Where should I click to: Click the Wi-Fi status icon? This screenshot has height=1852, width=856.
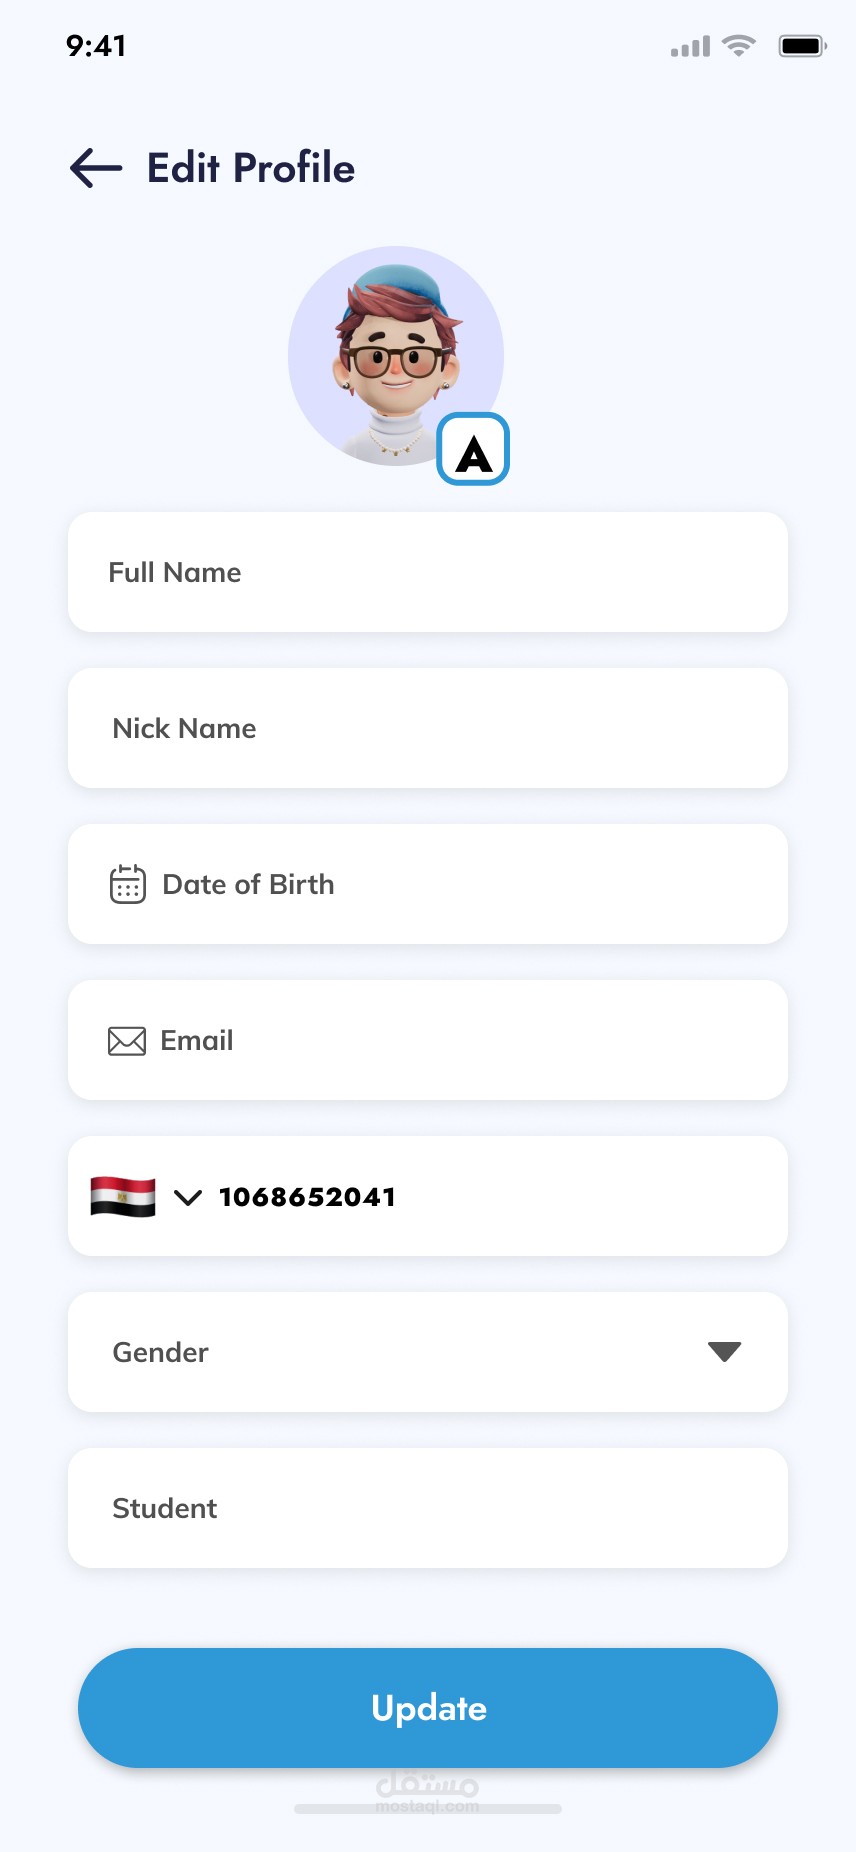pyautogui.click(x=739, y=46)
